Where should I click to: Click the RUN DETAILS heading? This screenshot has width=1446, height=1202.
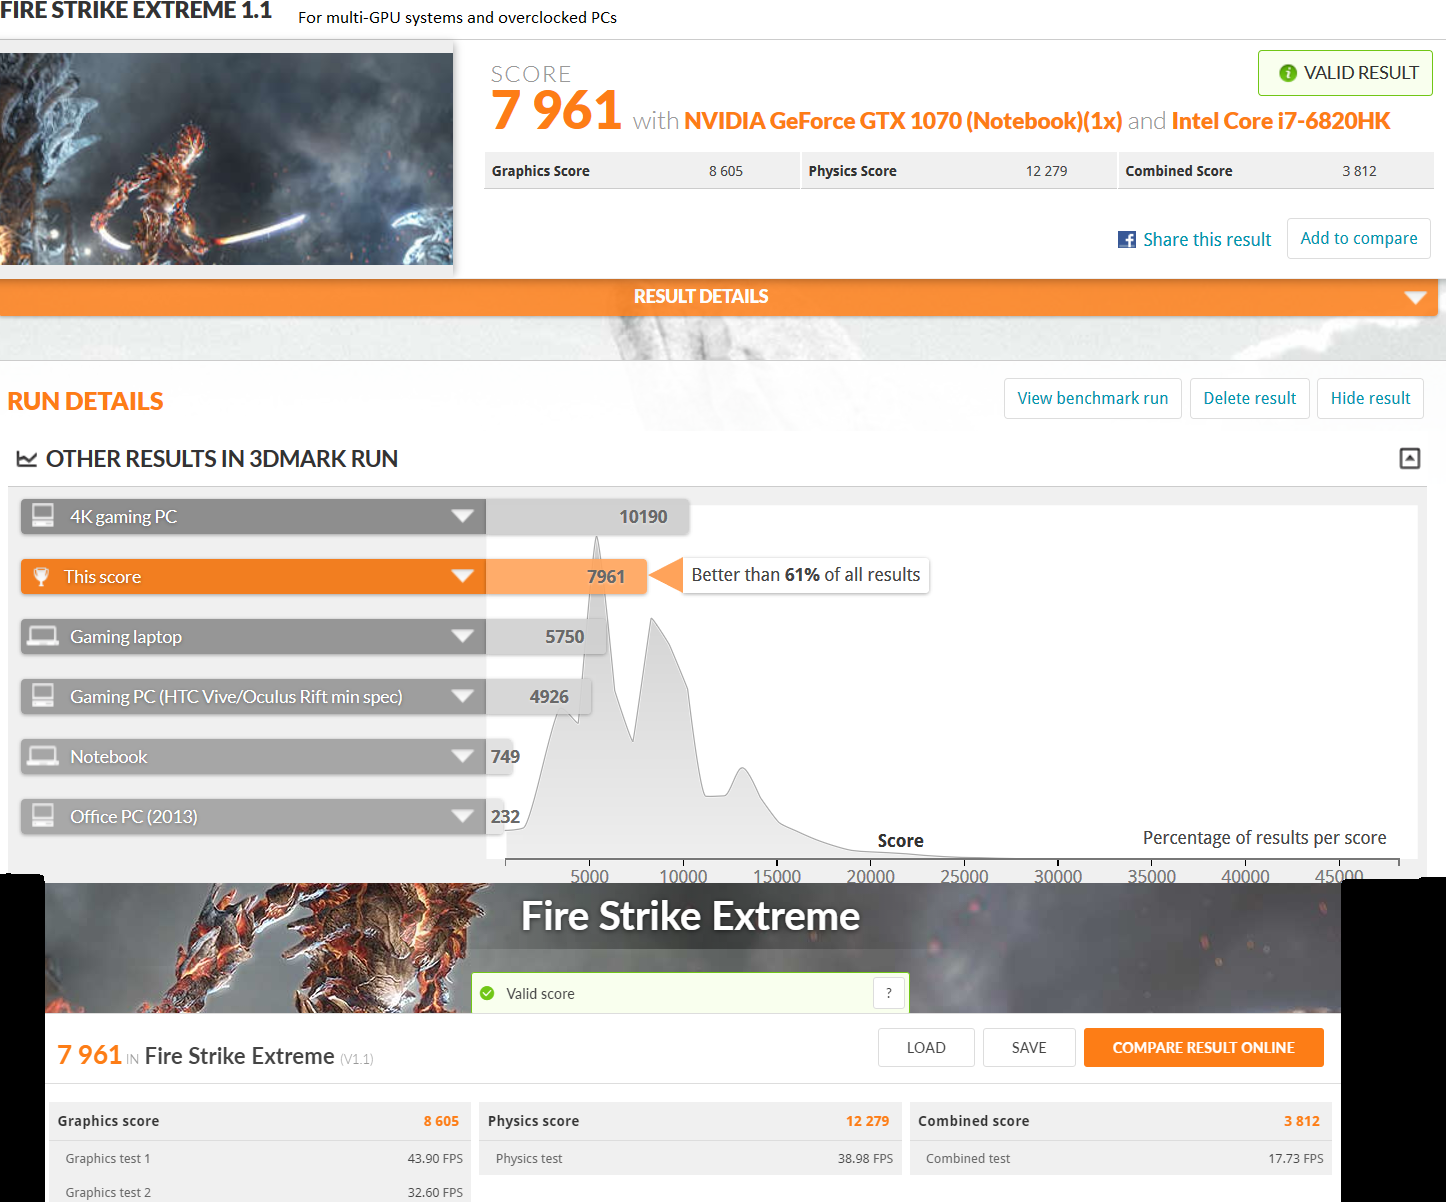click(85, 401)
